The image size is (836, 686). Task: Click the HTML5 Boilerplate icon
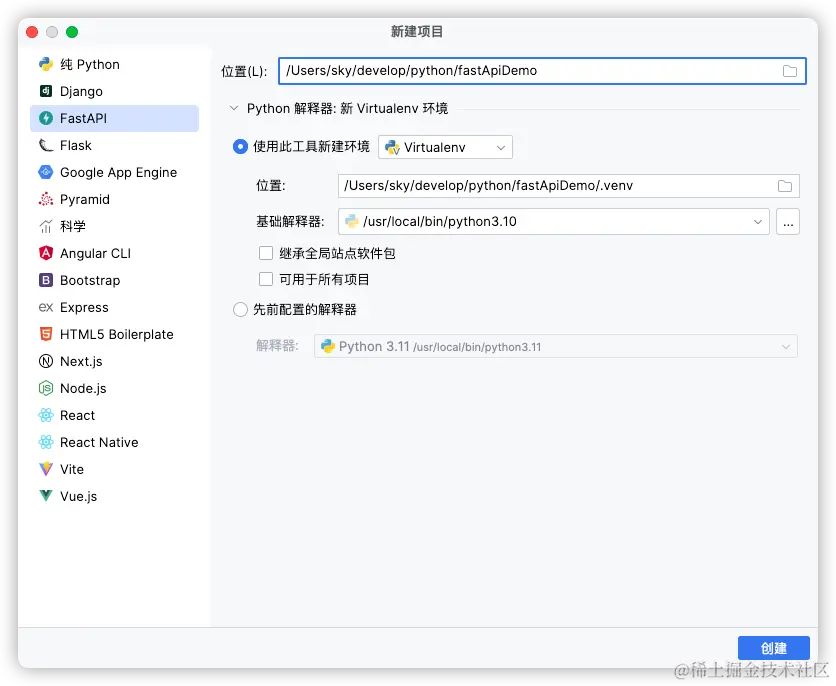pyautogui.click(x=46, y=334)
